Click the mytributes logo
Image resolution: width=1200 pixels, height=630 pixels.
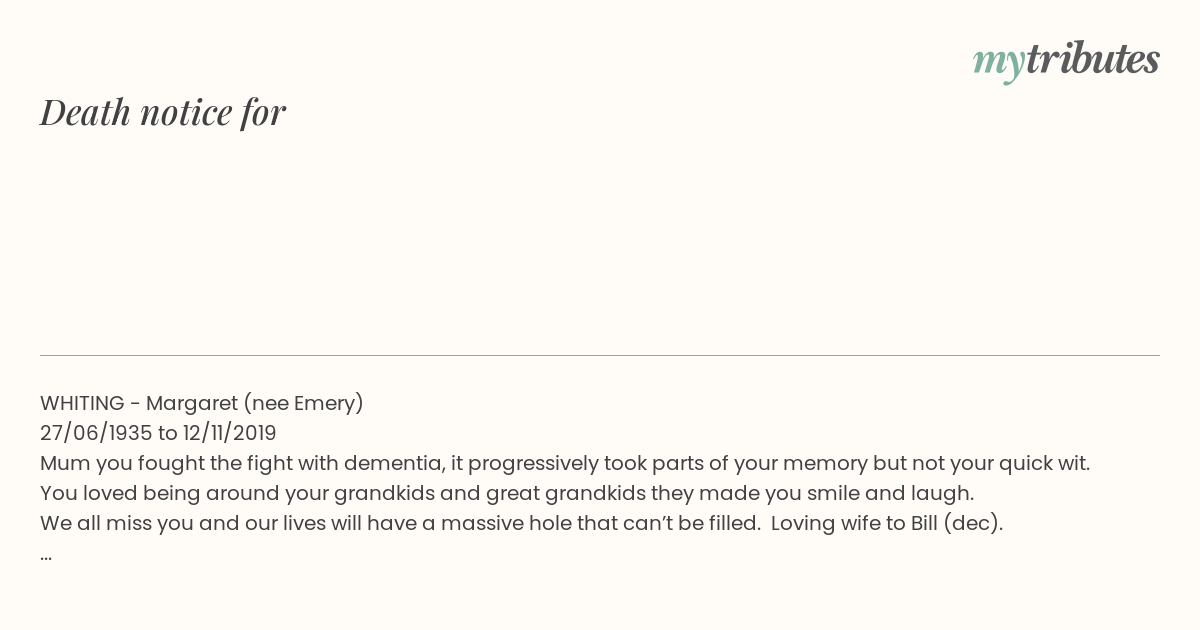[x=1066, y=61]
